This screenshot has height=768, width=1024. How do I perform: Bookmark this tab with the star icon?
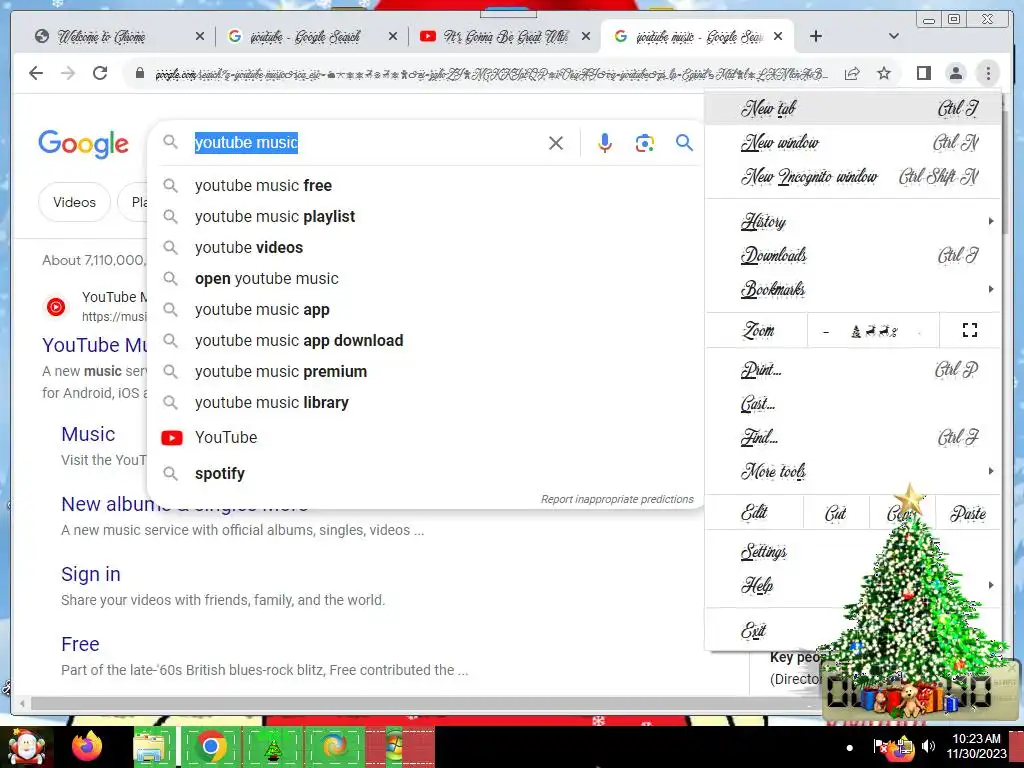pos(884,73)
